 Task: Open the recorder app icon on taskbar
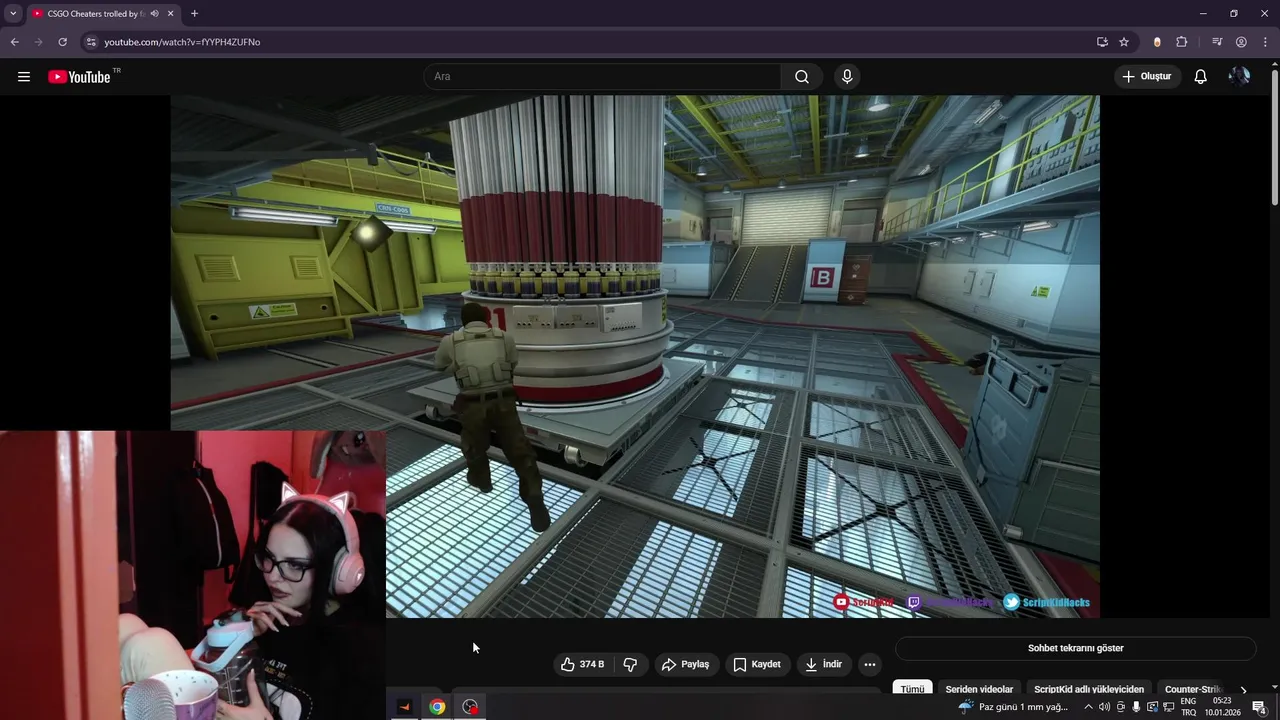point(470,707)
